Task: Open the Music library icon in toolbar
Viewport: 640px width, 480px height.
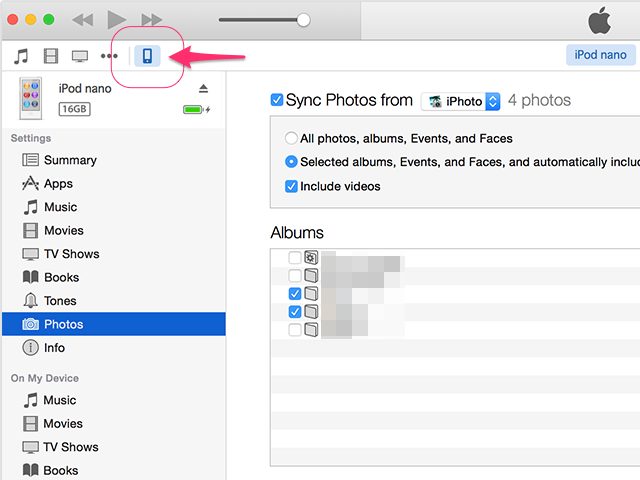Action: click(x=21, y=56)
